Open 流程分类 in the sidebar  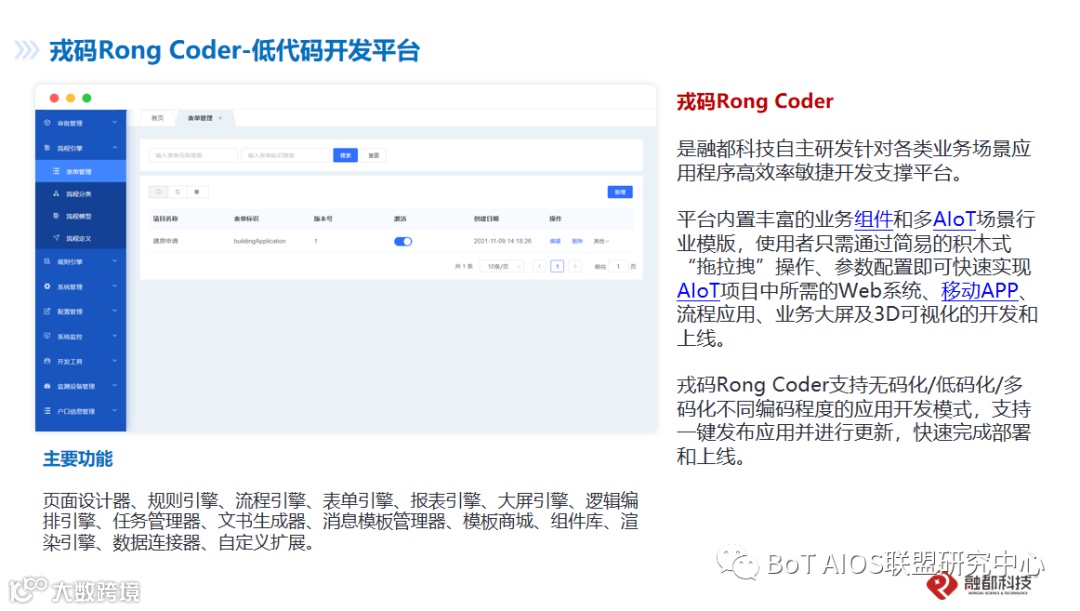(x=81, y=194)
